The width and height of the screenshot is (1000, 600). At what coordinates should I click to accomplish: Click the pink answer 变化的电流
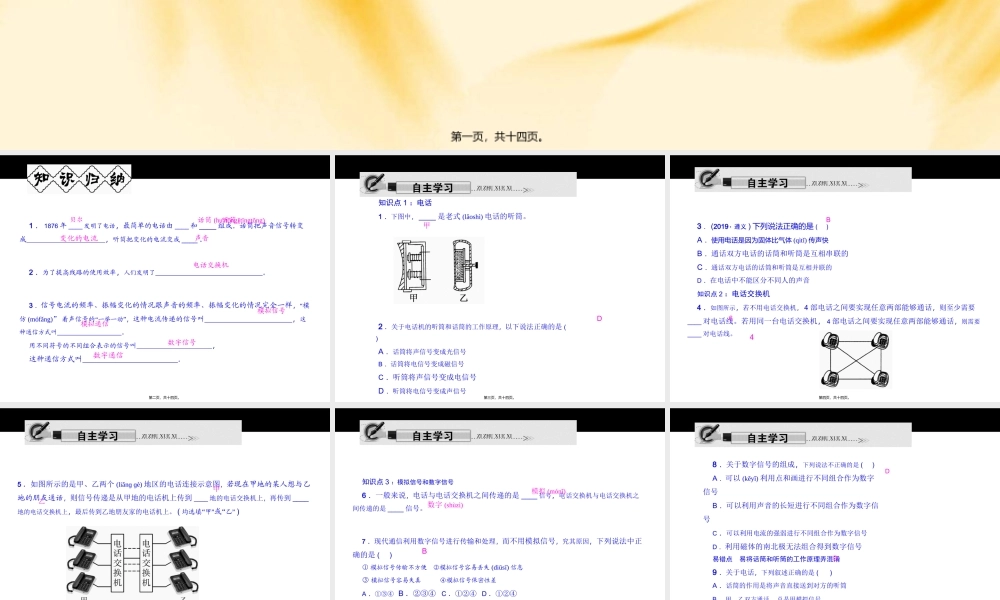[x=80, y=239]
